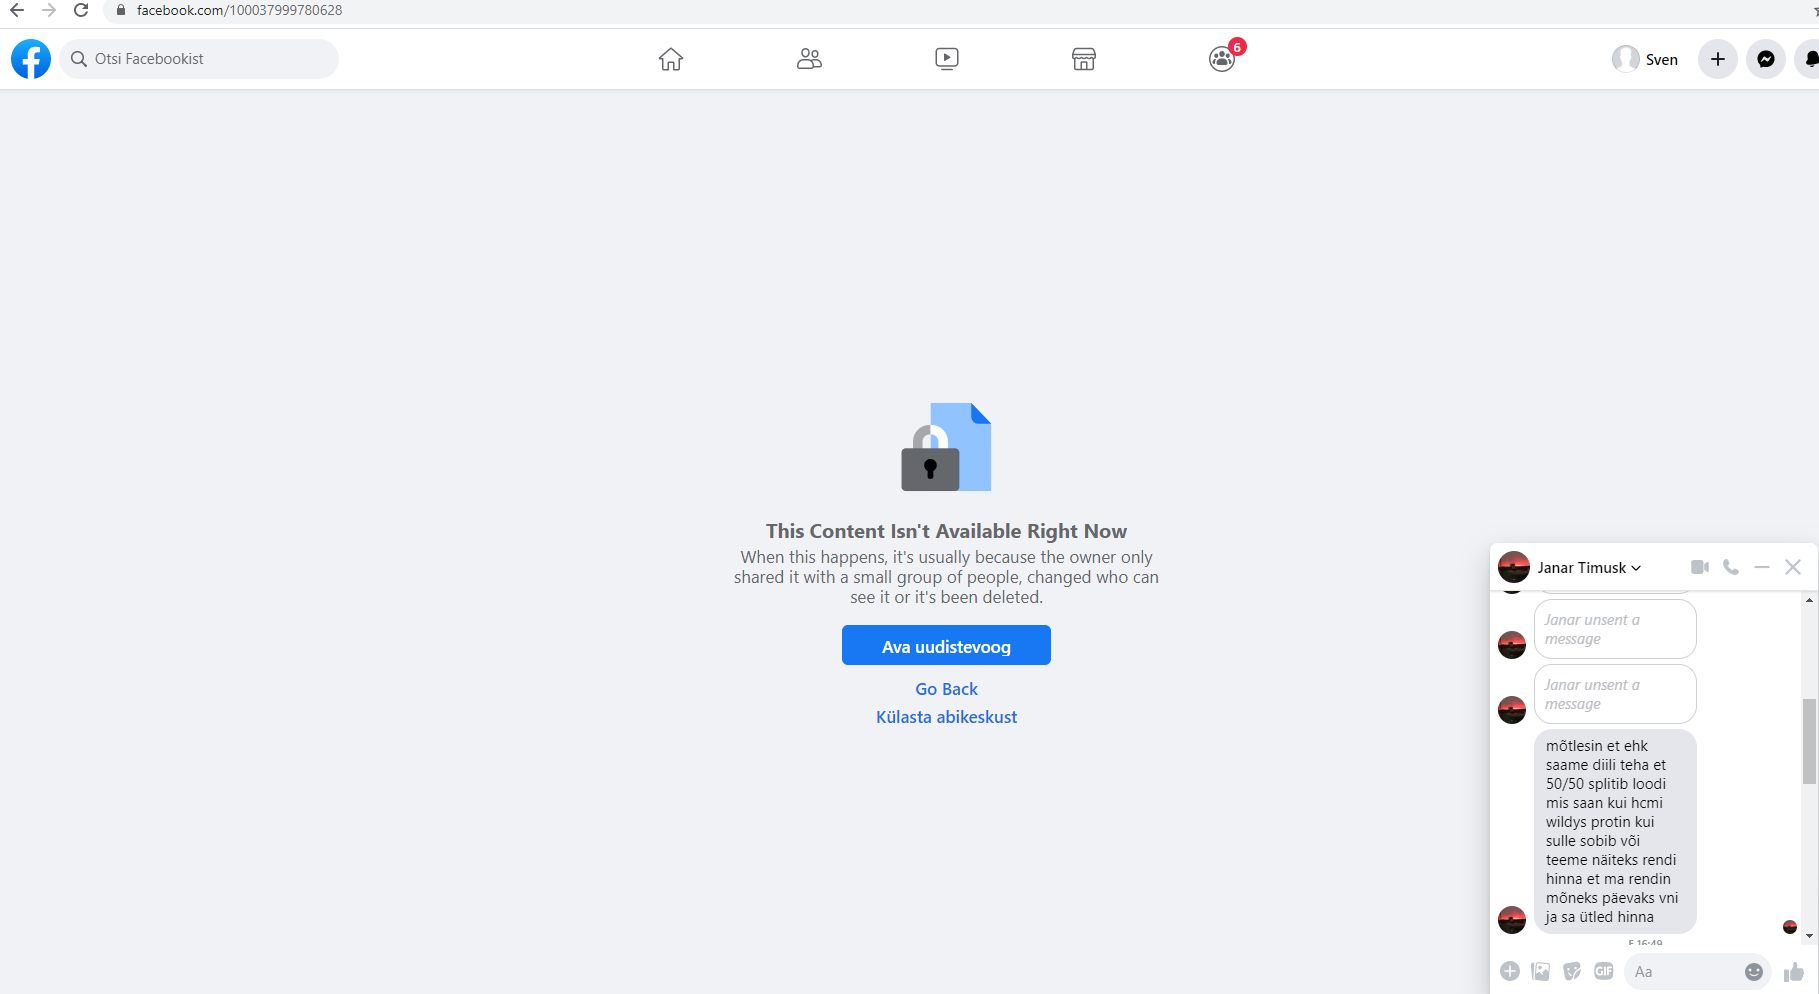Click the Facebook logo

[x=31, y=59]
